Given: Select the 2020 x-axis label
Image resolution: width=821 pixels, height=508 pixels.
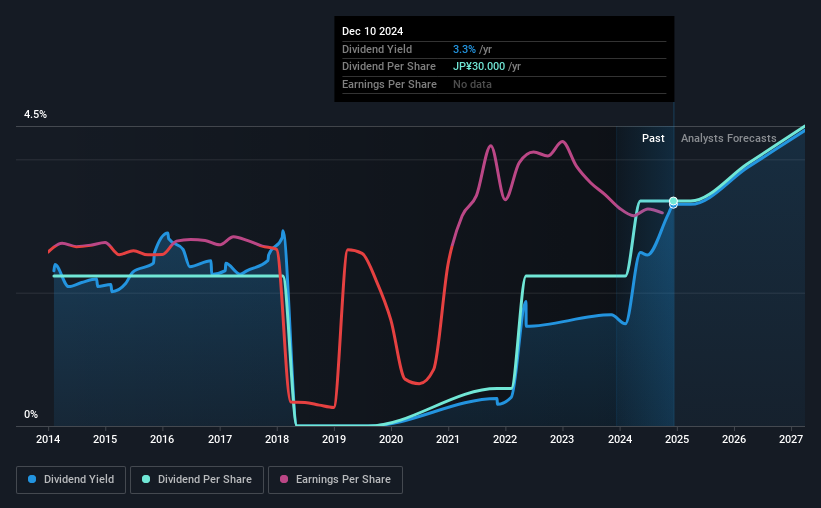Looking at the screenshot, I should coord(391,439).
